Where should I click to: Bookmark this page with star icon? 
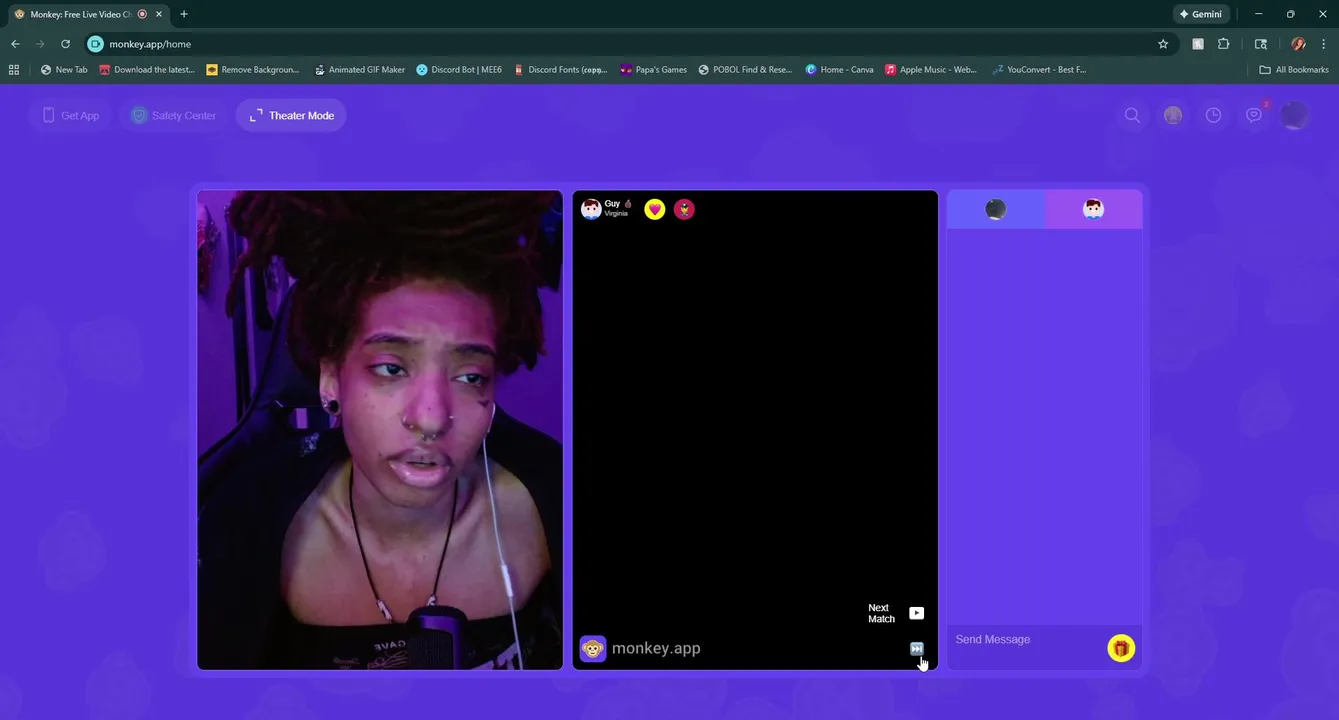coord(1163,44)
